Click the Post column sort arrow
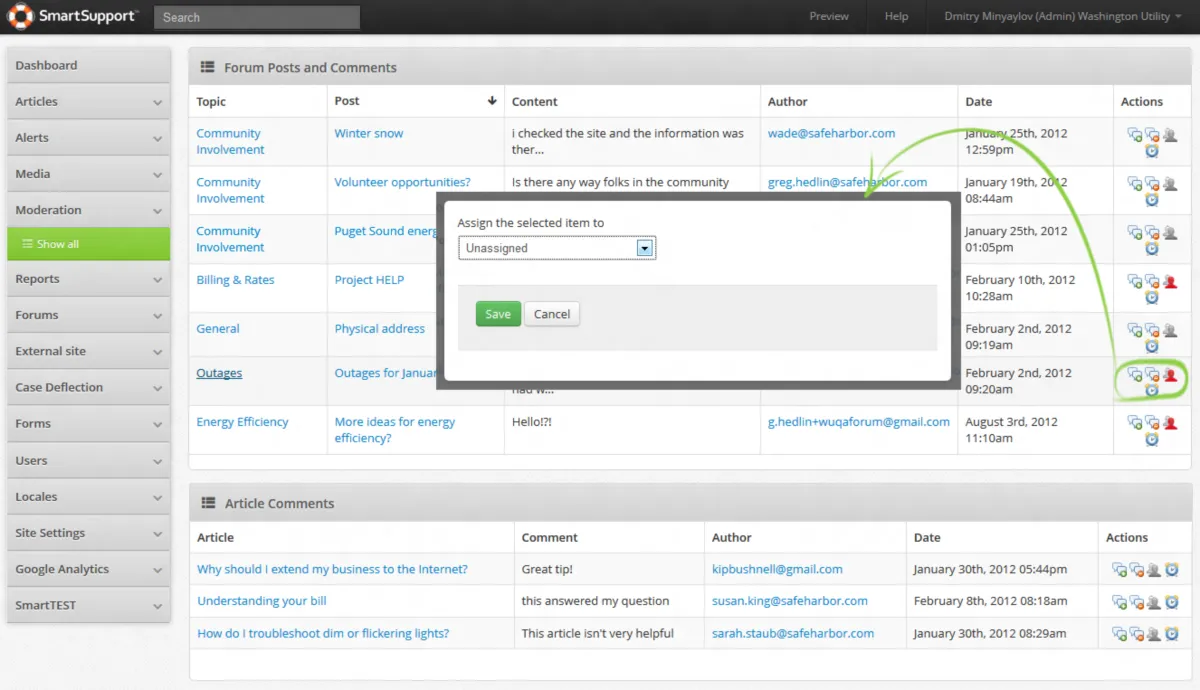Image resolution: width=1200 pixels, height=690 pixels. click(492, 101)
